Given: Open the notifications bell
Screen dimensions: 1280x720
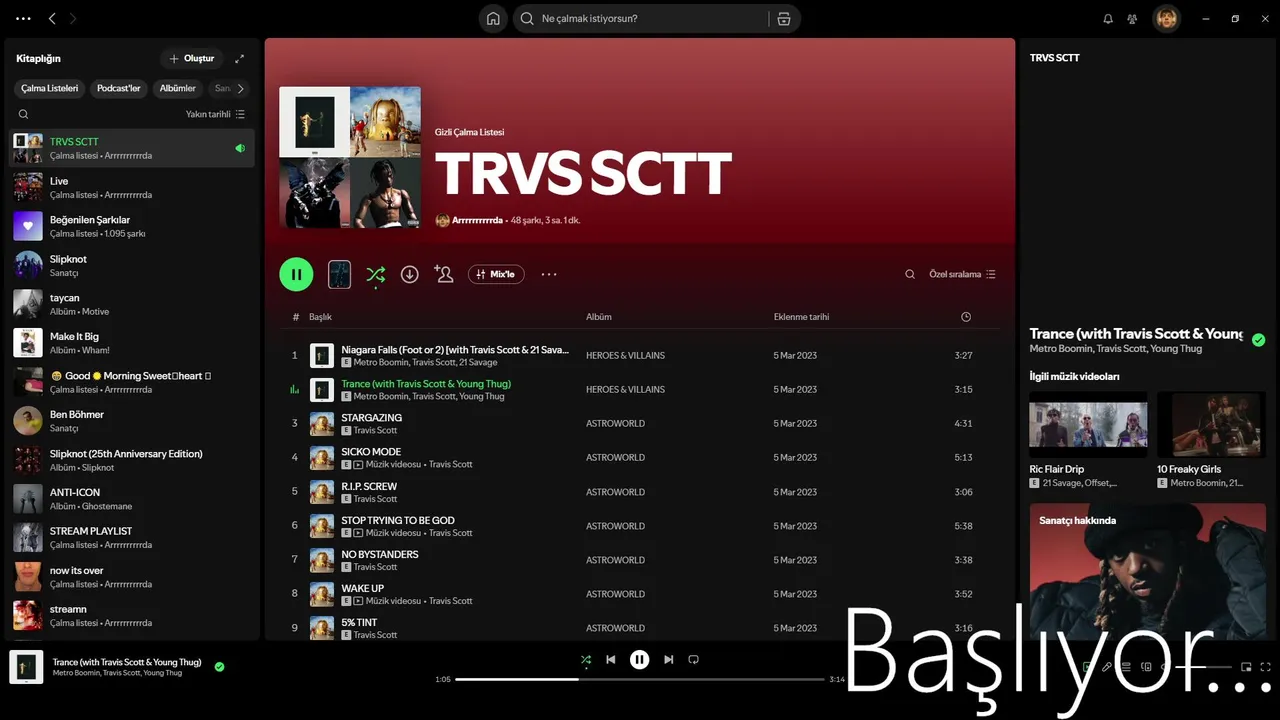Looking at the screenshot, I should [1108, 18].
